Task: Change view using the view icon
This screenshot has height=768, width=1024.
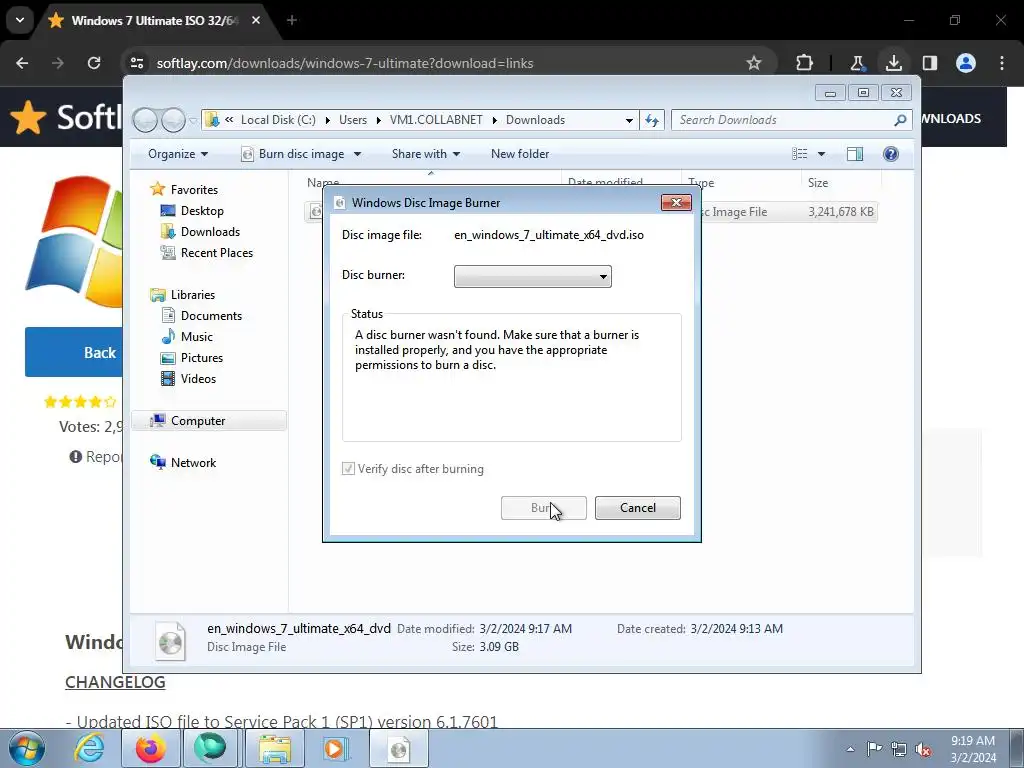Action: [799, 153]
